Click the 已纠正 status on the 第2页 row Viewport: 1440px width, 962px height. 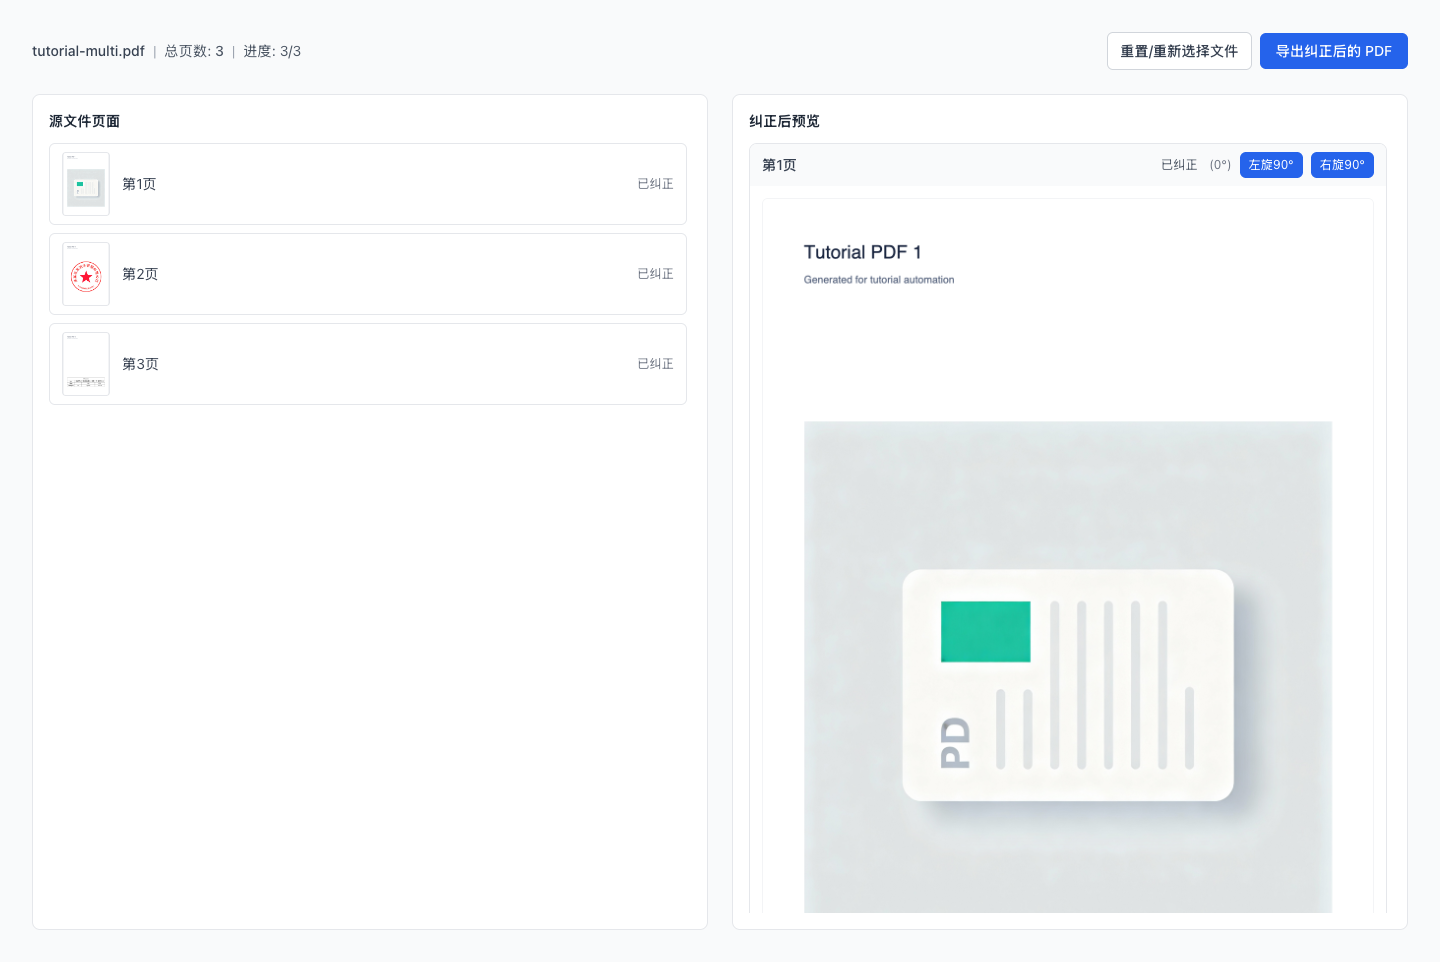(655, 274)
